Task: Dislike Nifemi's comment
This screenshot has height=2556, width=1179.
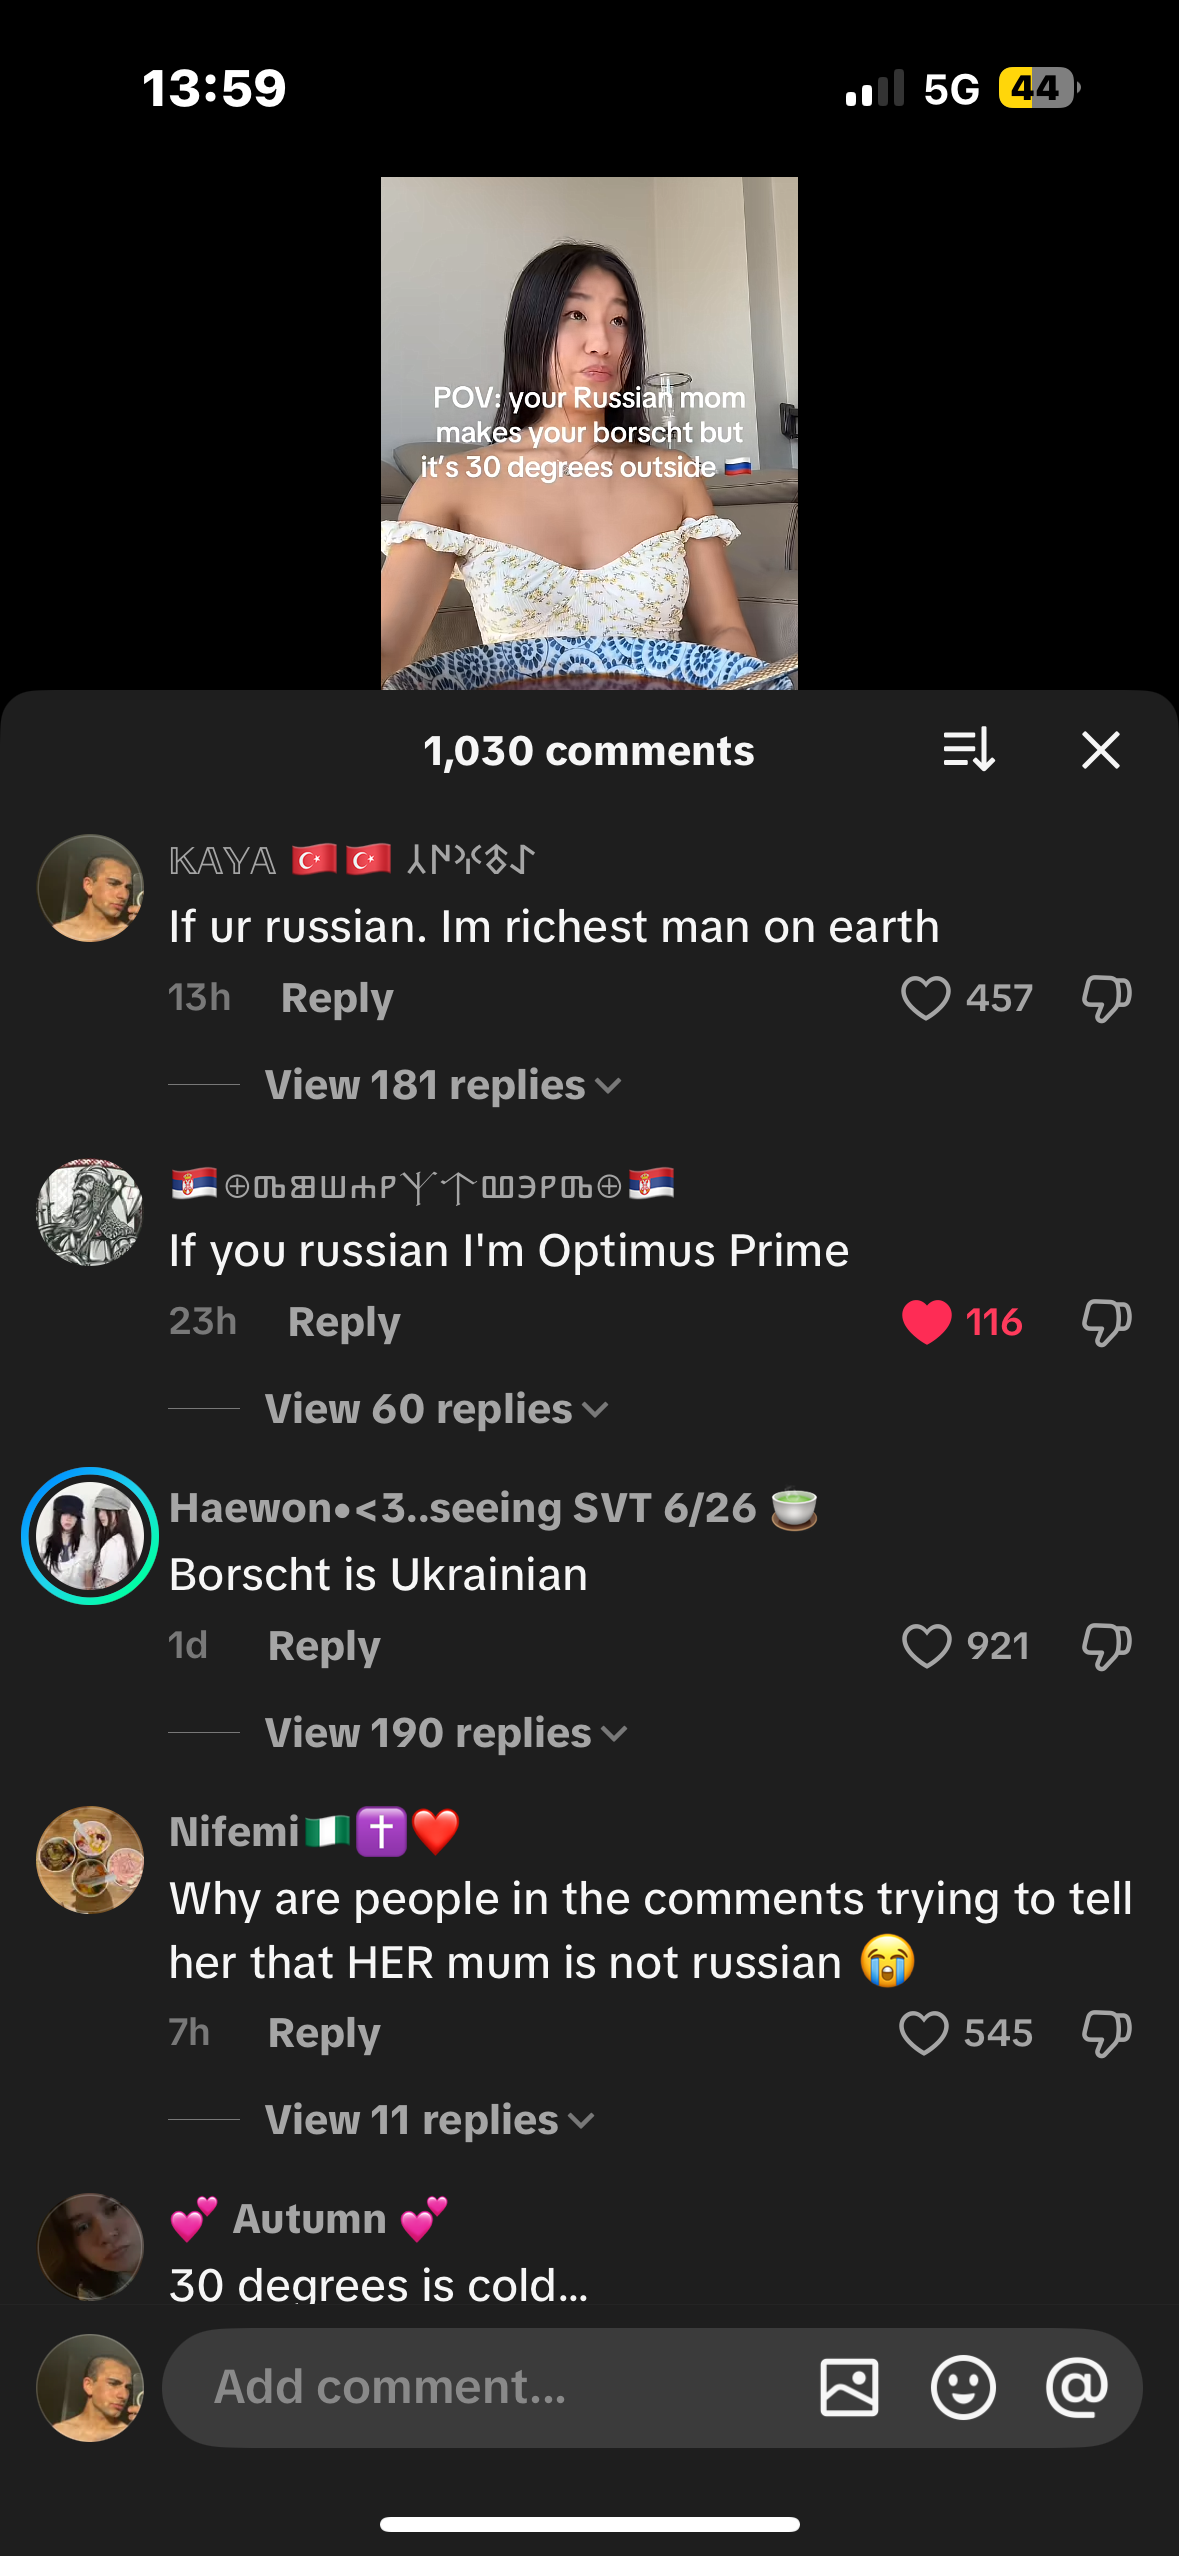Action: click(x=1106, y=2033)
